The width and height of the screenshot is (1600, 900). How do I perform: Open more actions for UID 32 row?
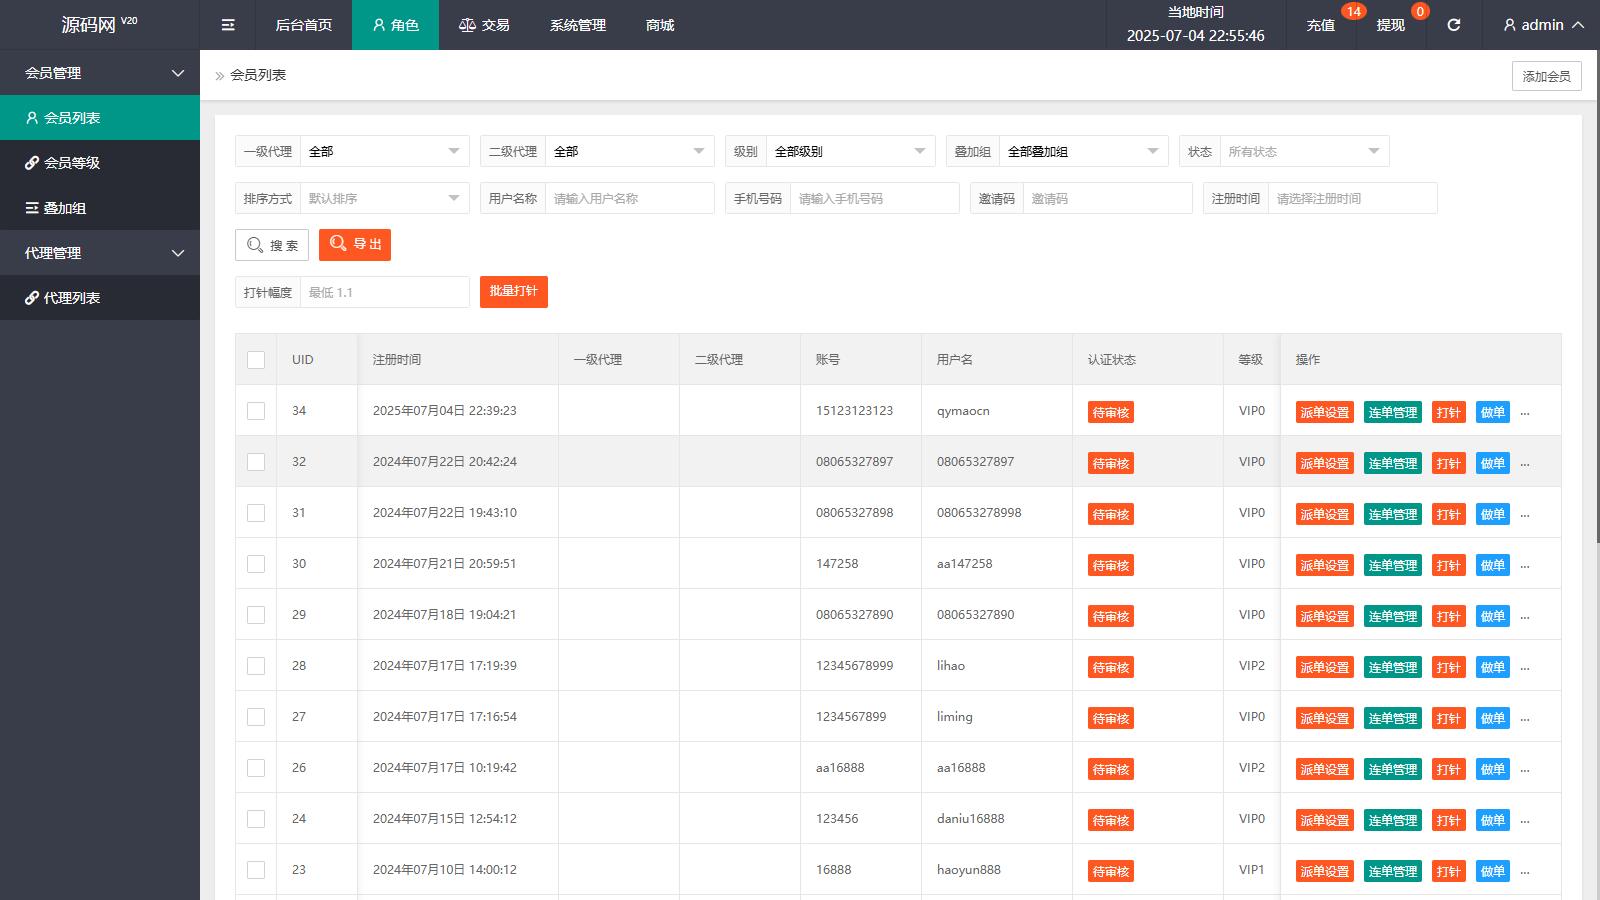1525,463
